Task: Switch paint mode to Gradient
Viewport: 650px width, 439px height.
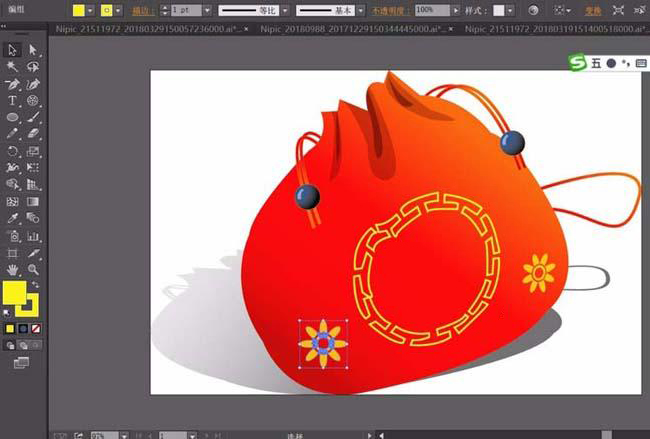Action: pyautogui.click(x=23, y=328)
